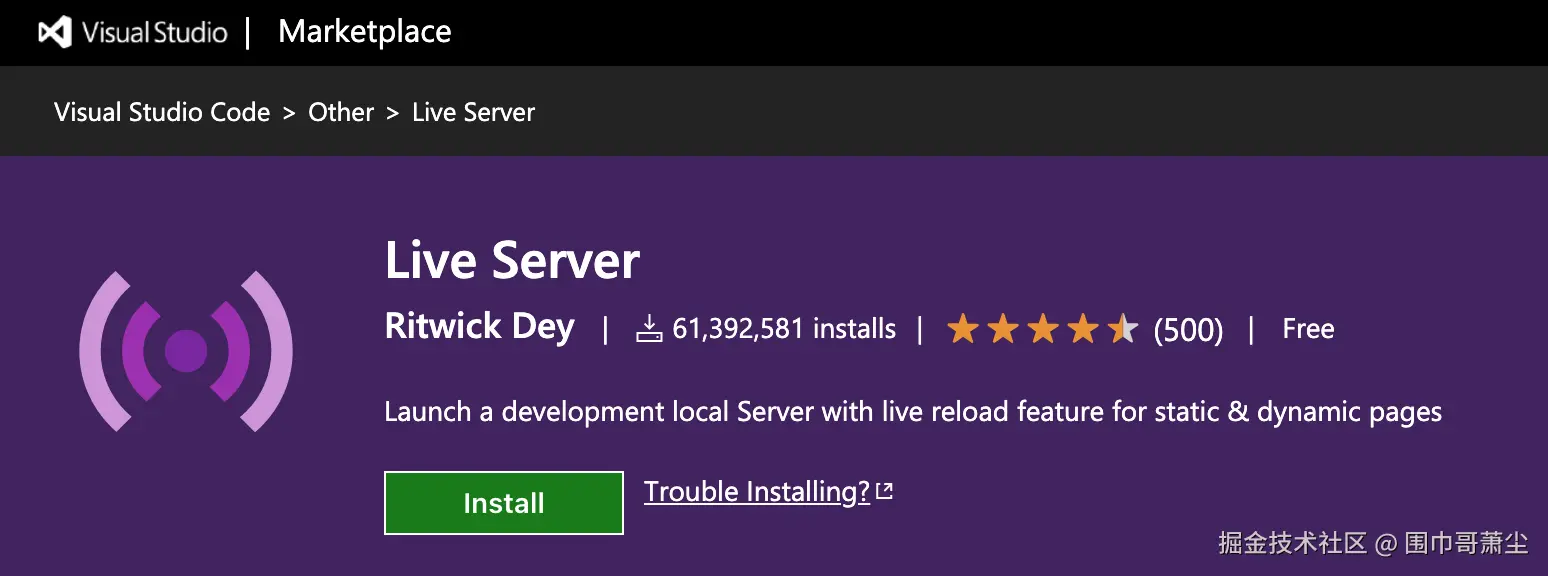Open the Other category breadcrumb

tap(340, 112)
